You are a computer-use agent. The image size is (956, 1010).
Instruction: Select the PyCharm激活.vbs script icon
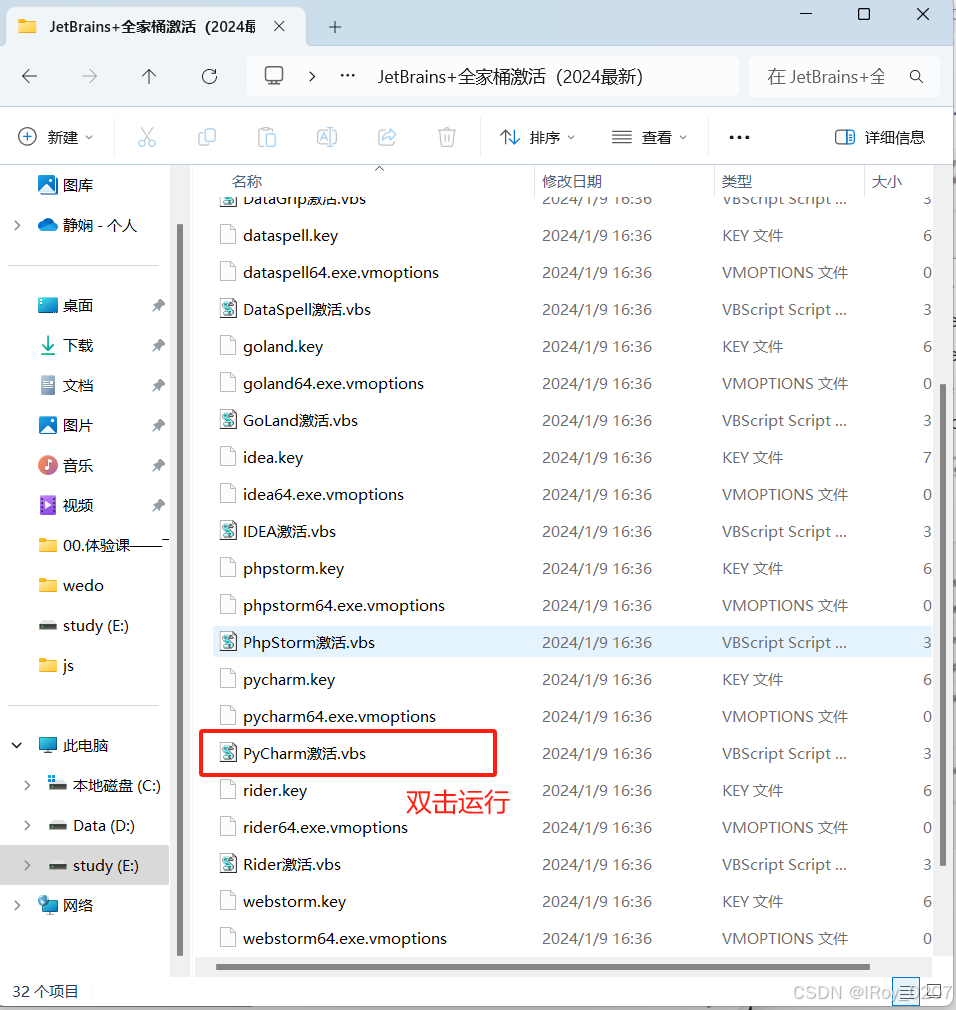tap(228, 752)
